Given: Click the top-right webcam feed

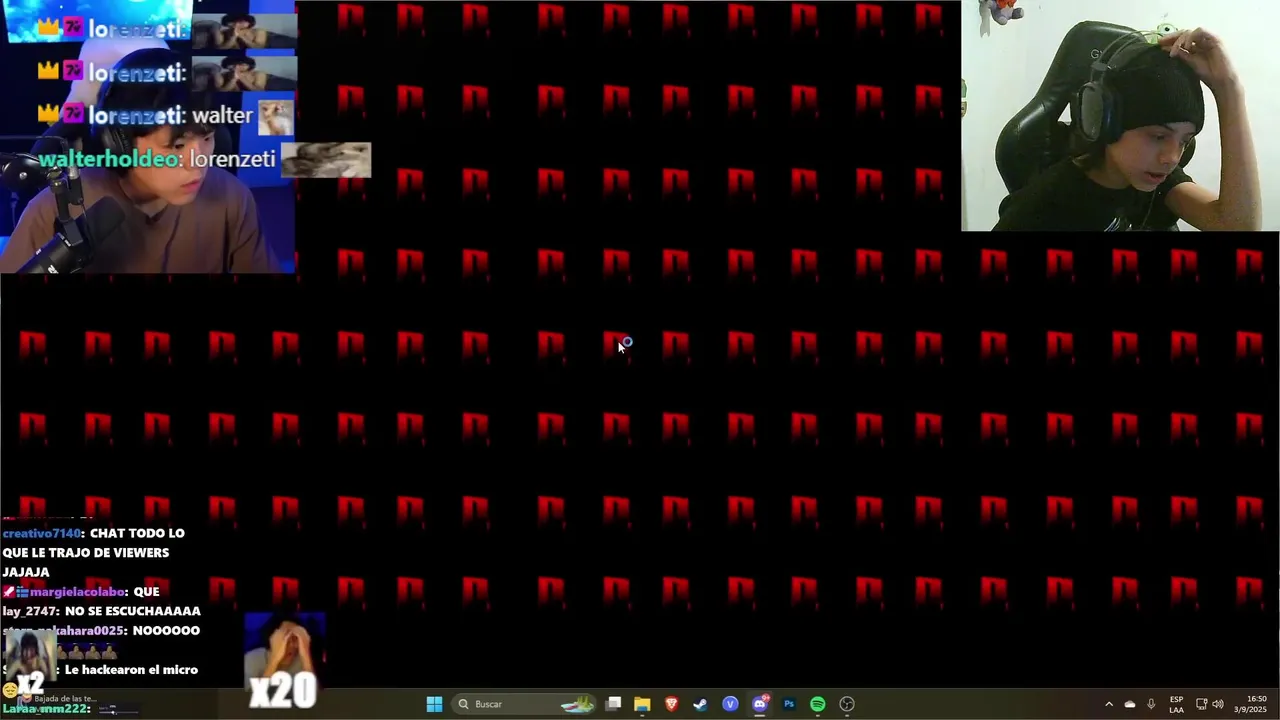Looking at the screenshot, I should click(x=1120, y=116).
